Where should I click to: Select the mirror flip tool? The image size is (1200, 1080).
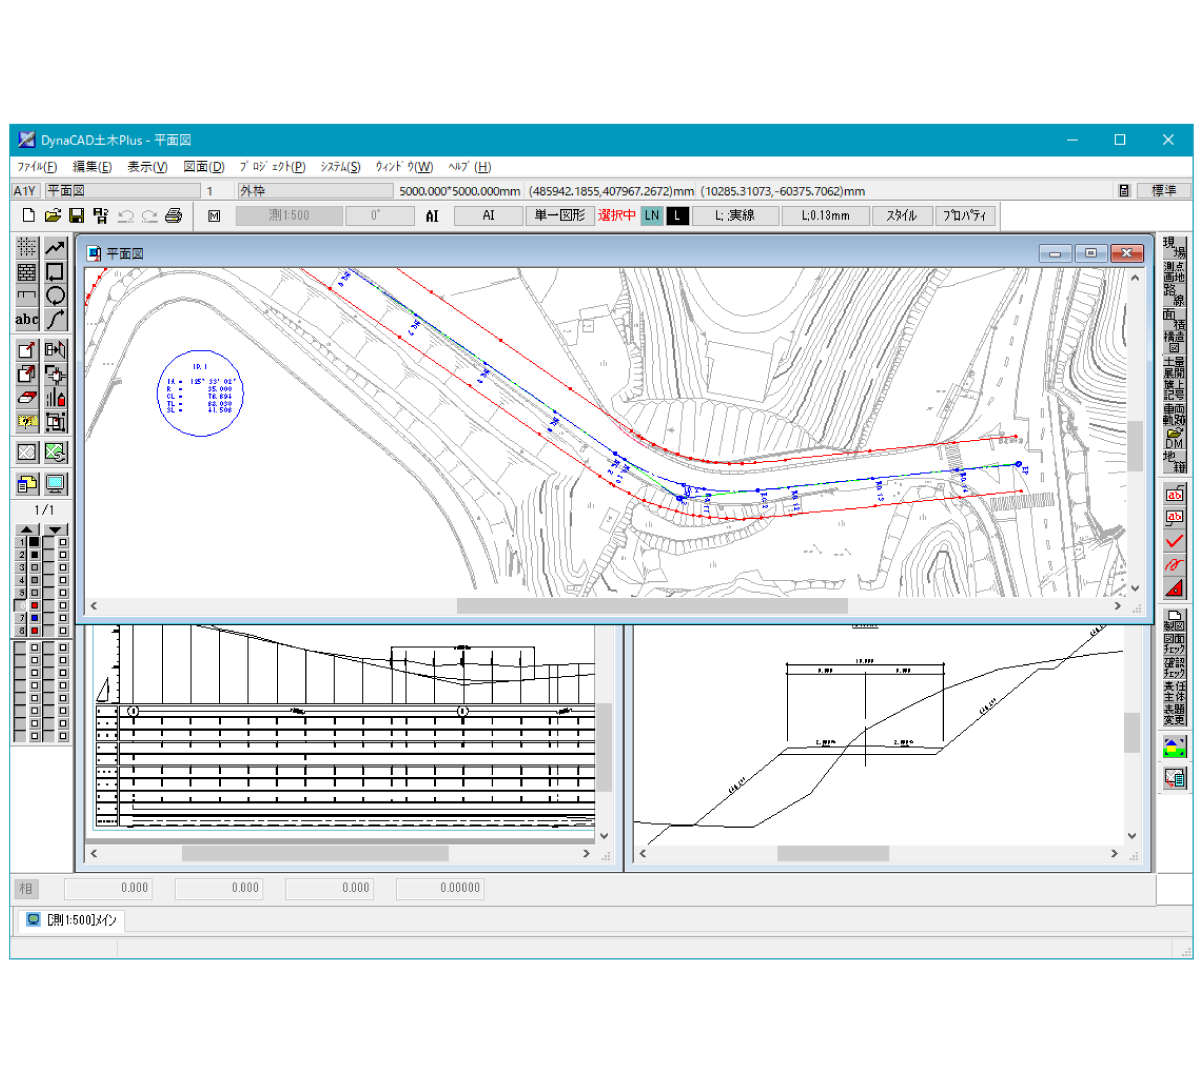[x=55, y=350]
